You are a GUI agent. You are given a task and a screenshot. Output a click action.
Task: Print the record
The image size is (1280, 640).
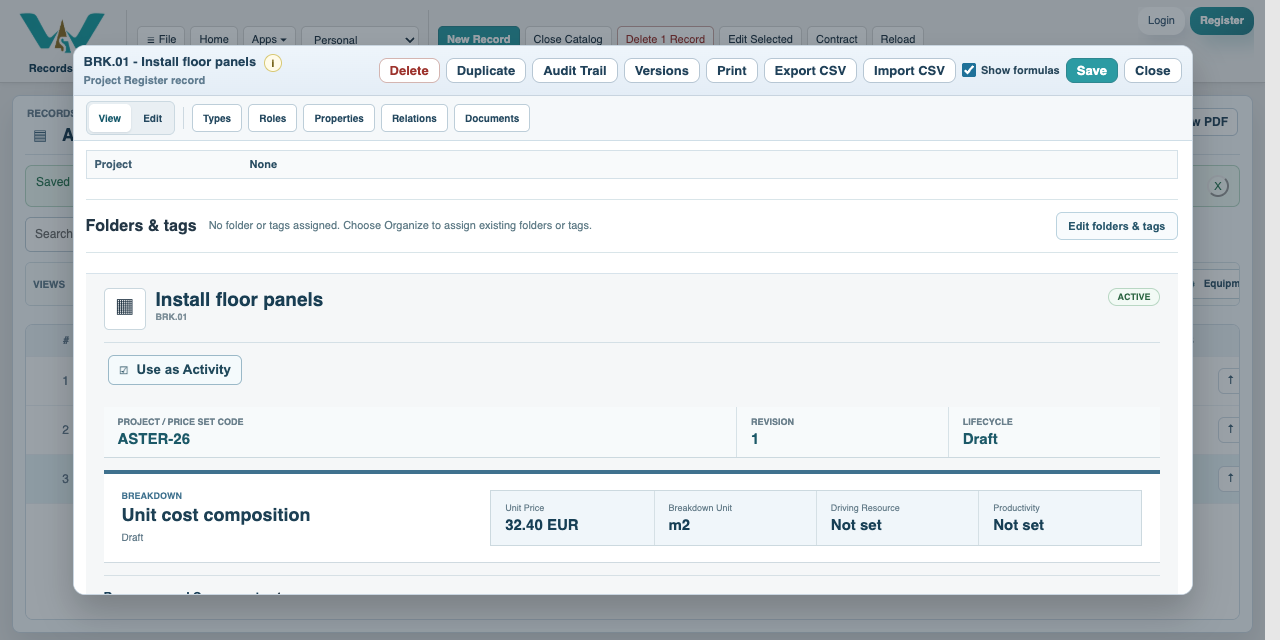click(x=732, y=70)
